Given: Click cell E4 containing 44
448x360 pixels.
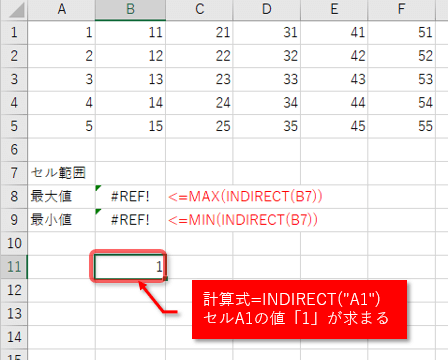Looking at the screenshot, I should click(334, 103).
